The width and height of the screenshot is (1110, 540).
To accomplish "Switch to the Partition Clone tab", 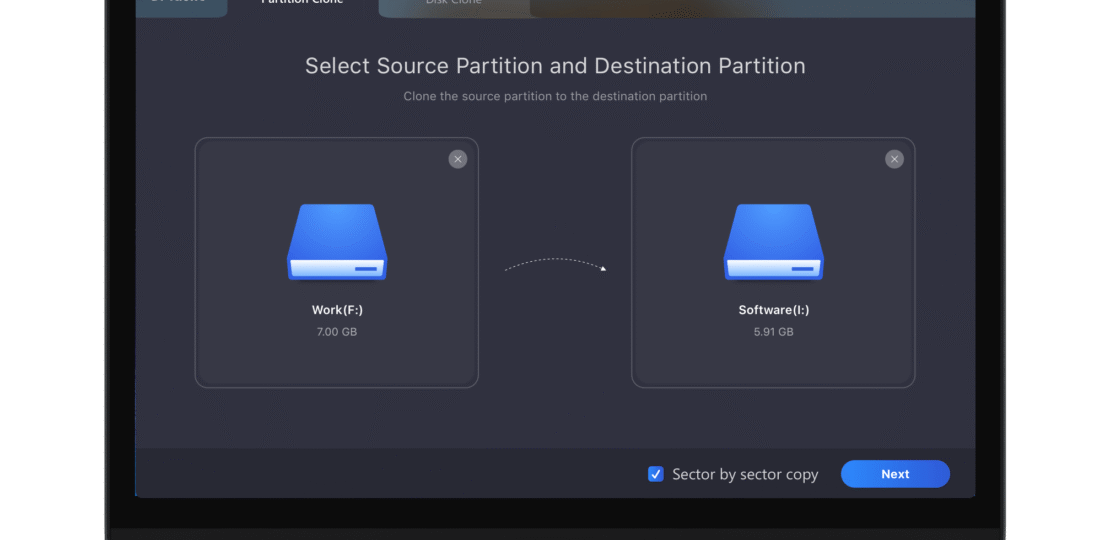I will coord(302,4).
